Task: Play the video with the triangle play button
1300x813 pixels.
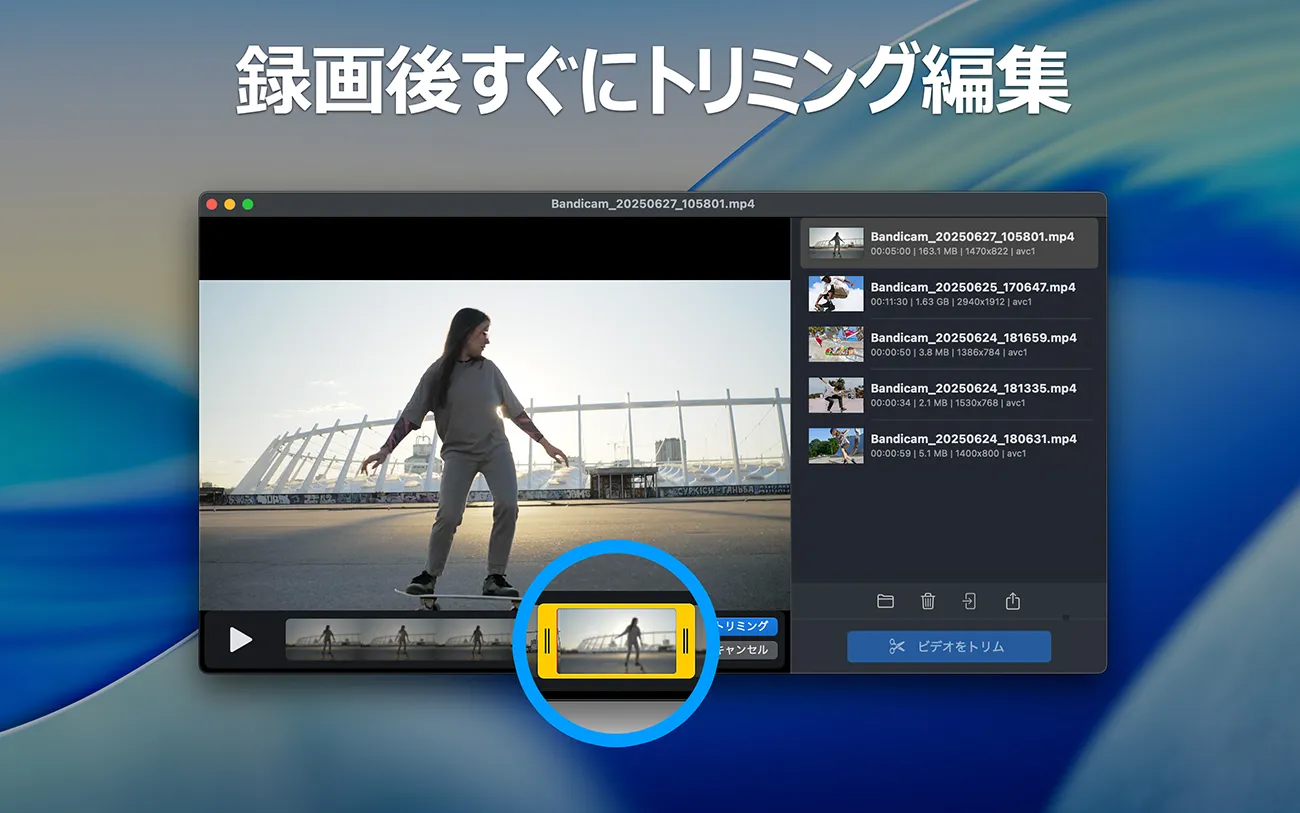Action: tap(240, 640)
